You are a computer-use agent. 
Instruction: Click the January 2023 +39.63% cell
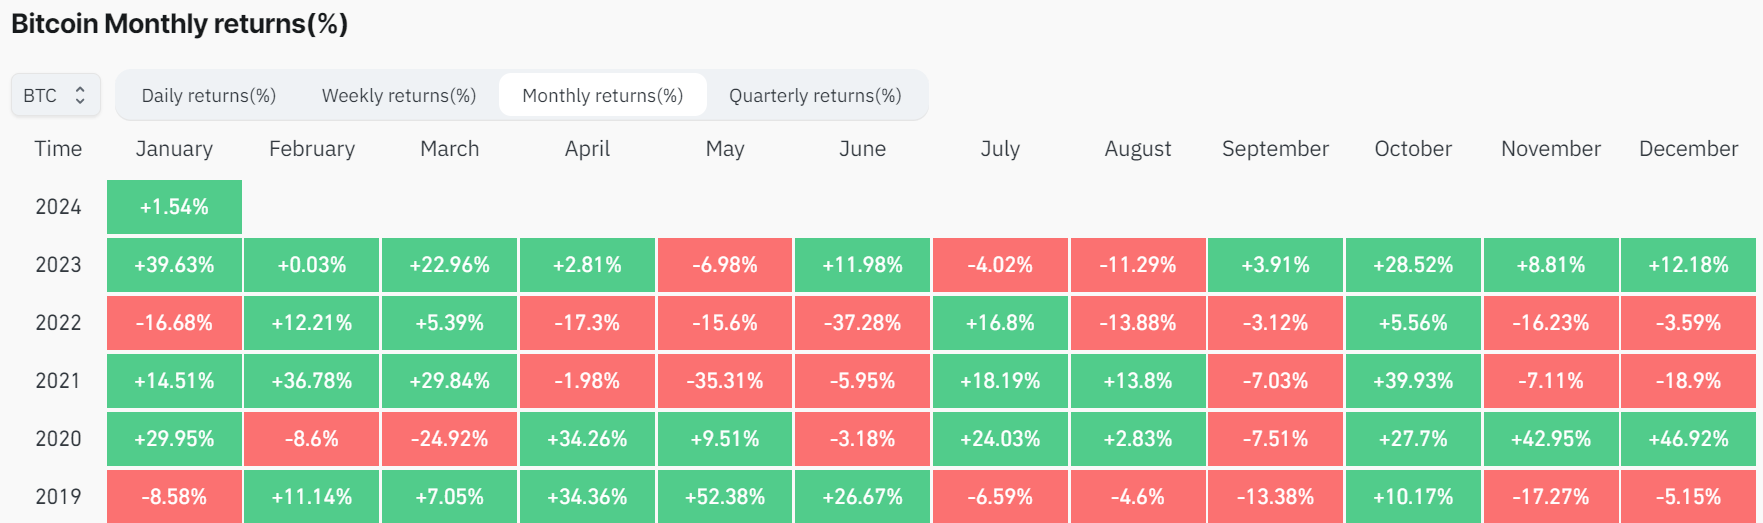point(174,265)
